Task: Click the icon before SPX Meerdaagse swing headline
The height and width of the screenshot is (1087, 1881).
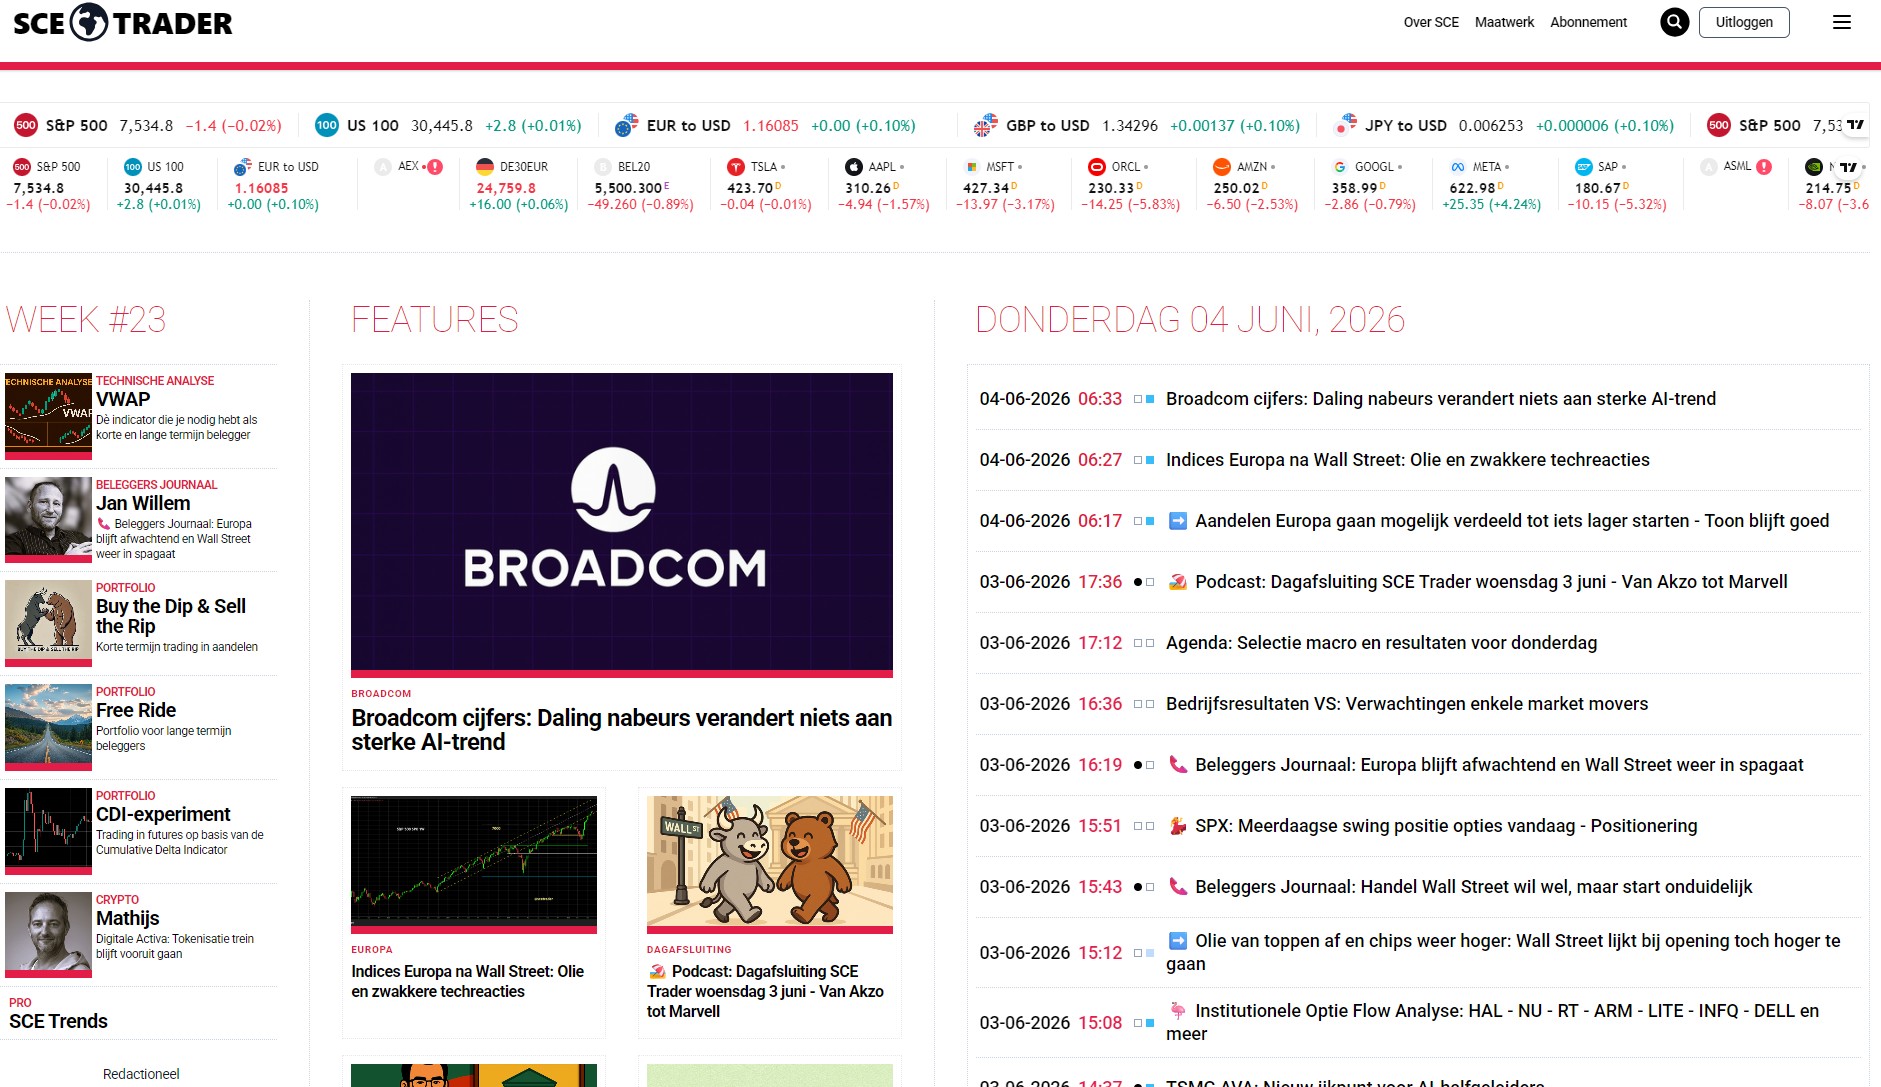Action: tap(1178, 826)
